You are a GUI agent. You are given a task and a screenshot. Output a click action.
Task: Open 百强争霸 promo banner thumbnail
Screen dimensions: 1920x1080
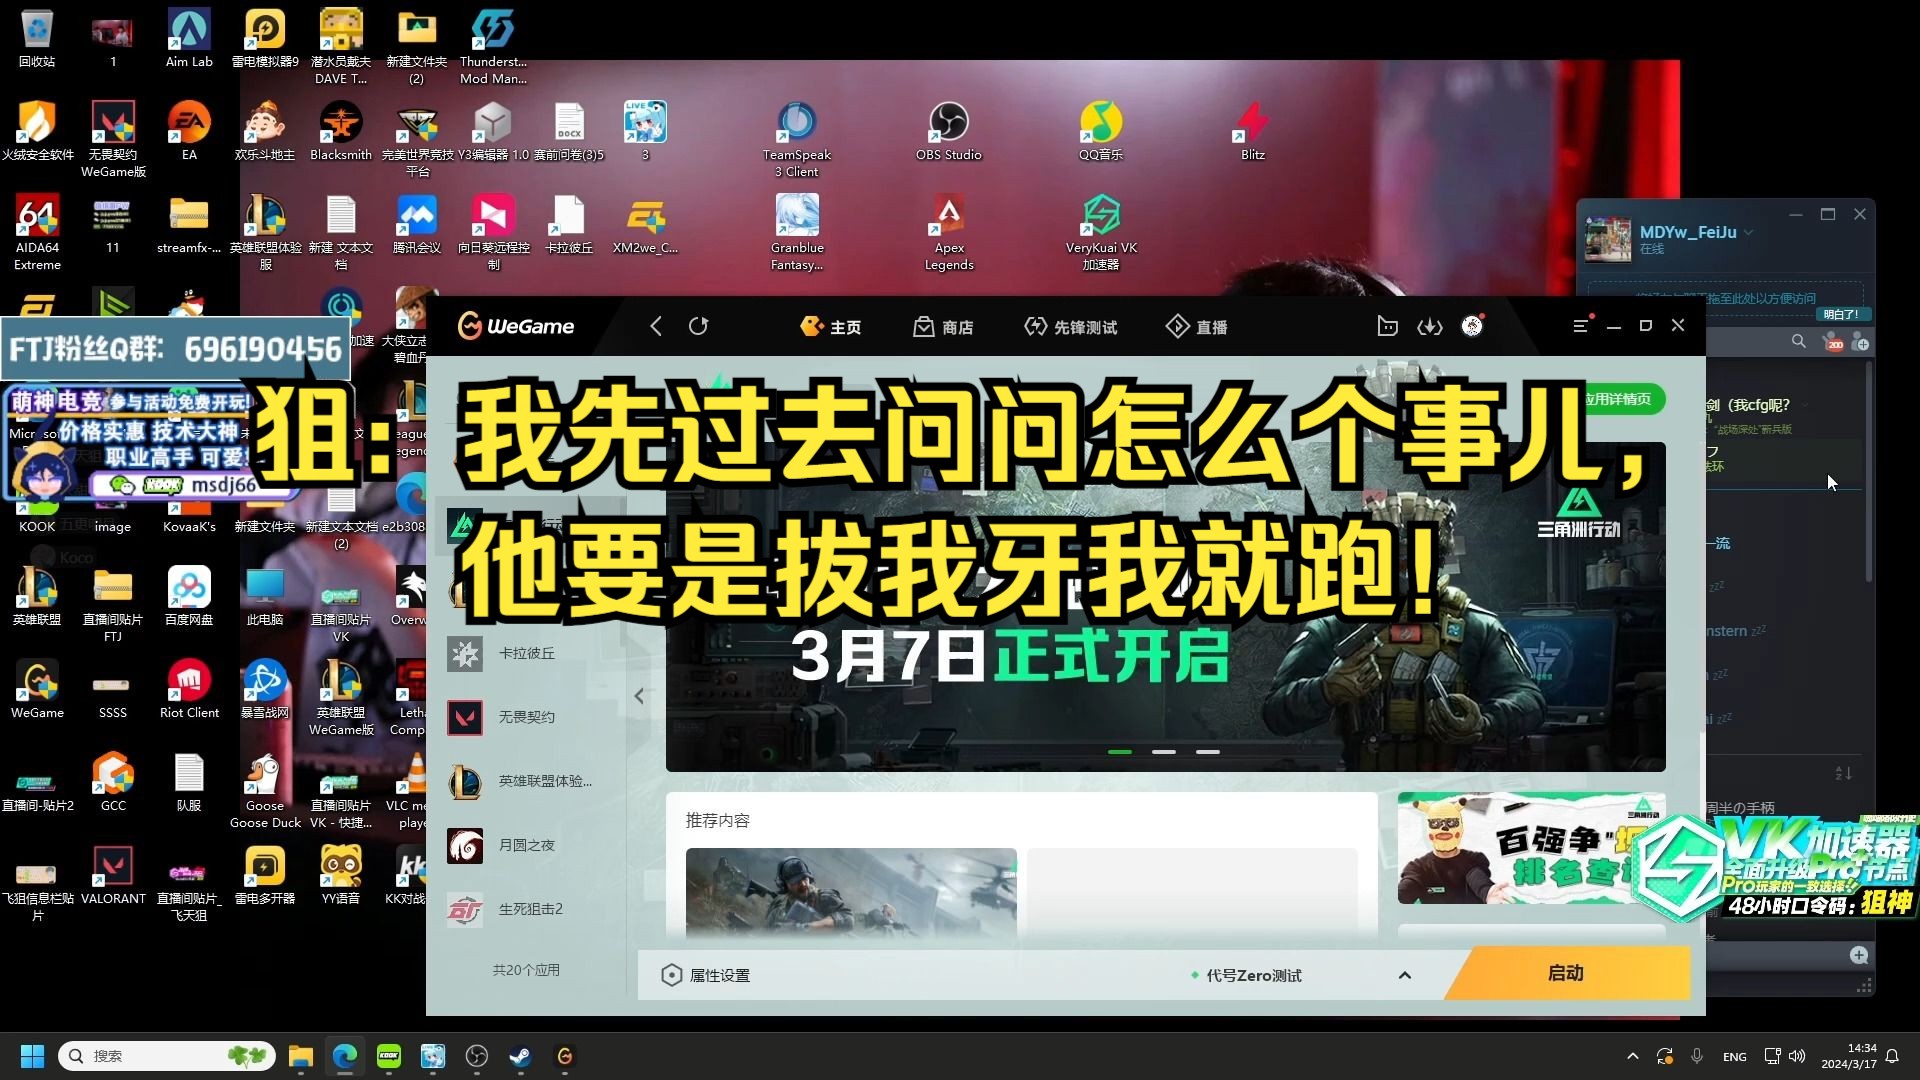point(1531,848)
